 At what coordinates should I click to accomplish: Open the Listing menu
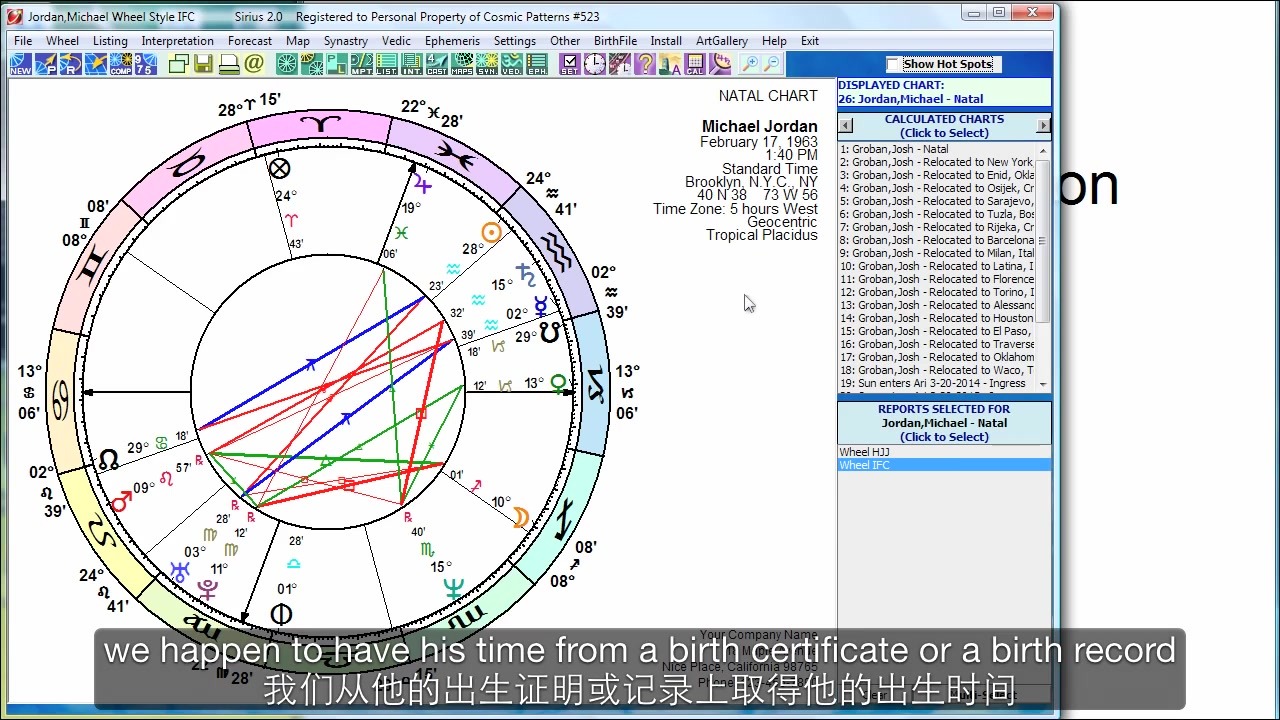(x=110, y=41)
